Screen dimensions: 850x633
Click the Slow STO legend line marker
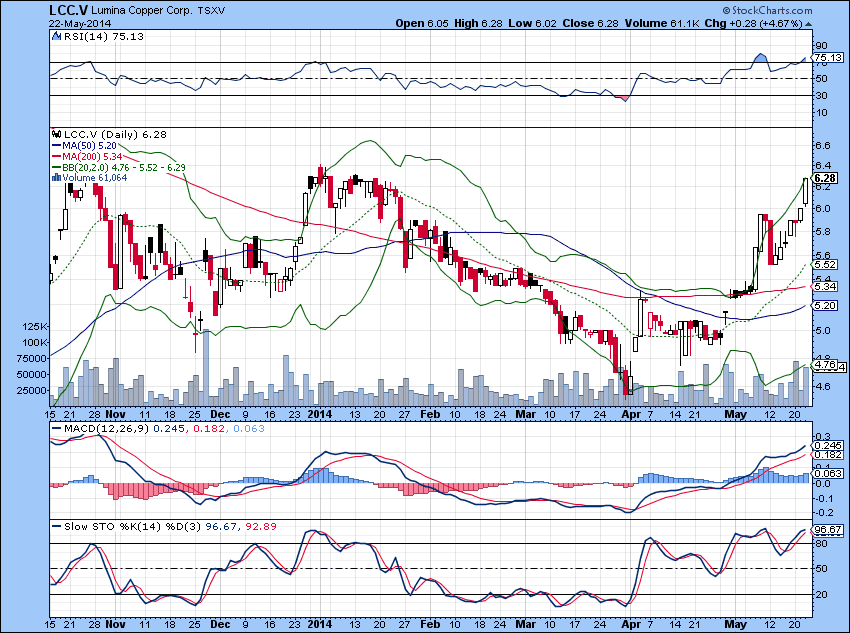pyautogui.click(x=56, y=526)
